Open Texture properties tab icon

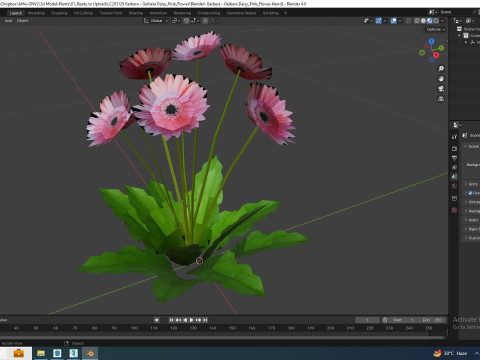454,210
